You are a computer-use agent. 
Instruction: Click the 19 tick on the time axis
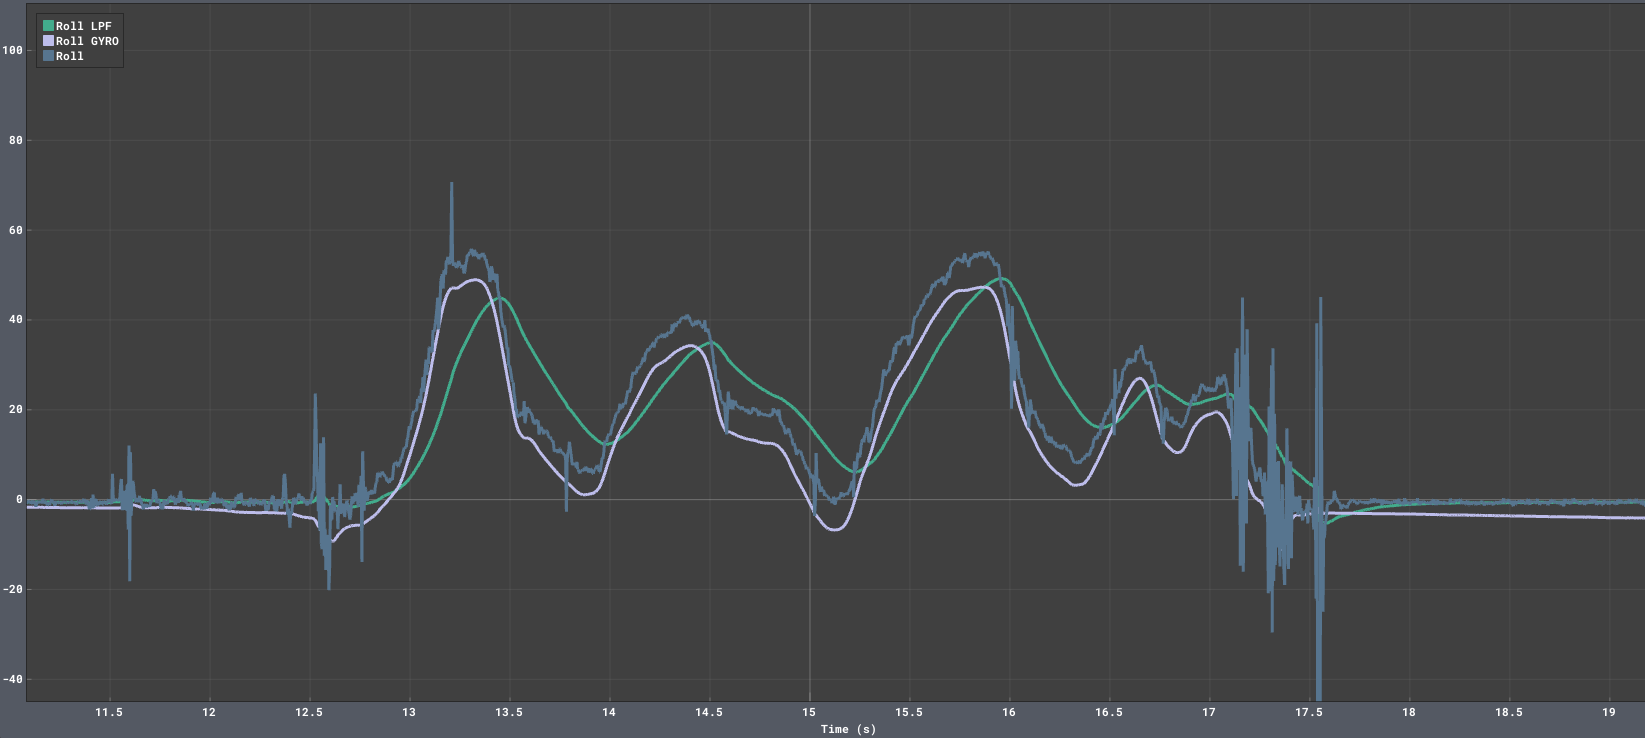[1609, 712]
